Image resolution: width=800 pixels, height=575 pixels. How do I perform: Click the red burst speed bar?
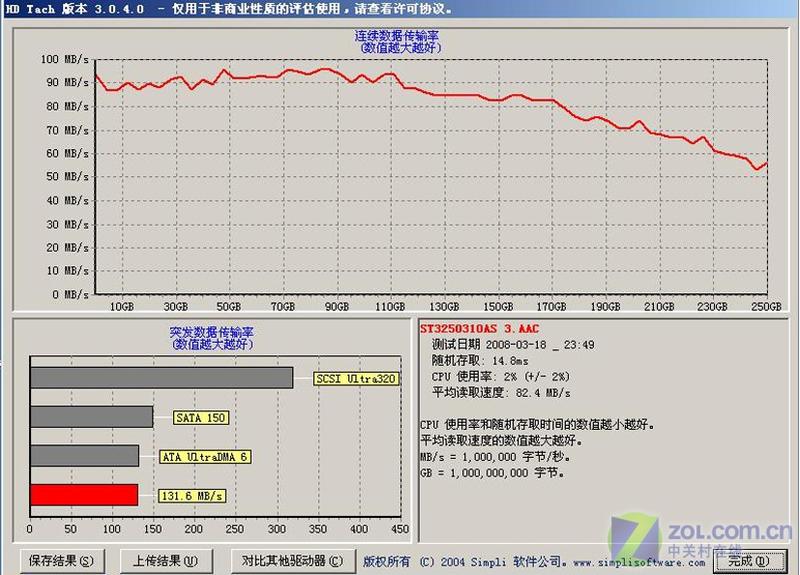click(x=84, y=495)
